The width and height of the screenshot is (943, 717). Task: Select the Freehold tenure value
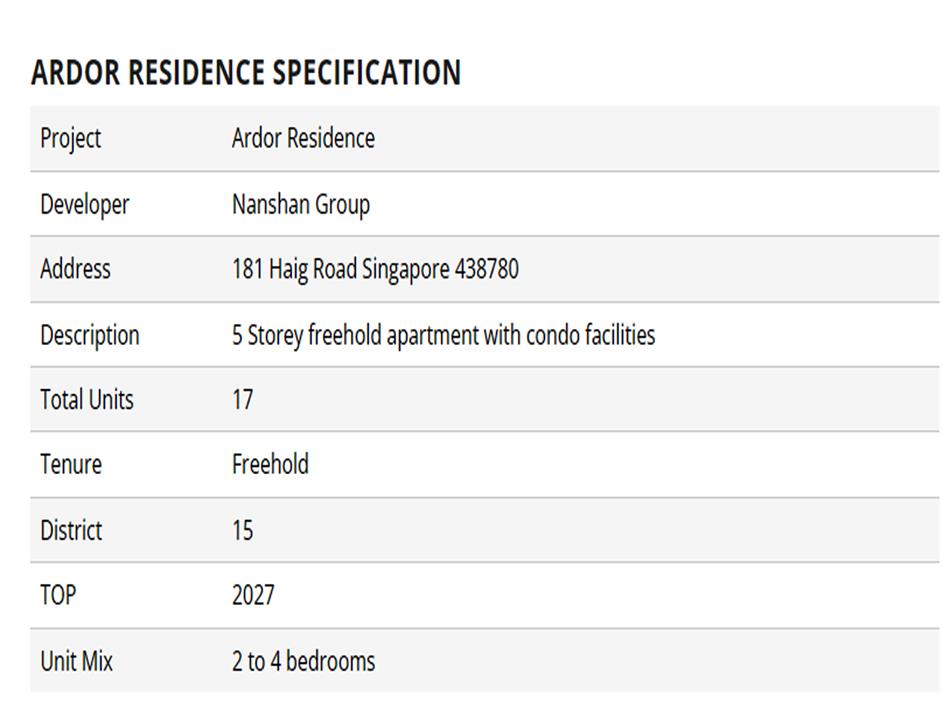pyautogui.click(x=270, y=465)
